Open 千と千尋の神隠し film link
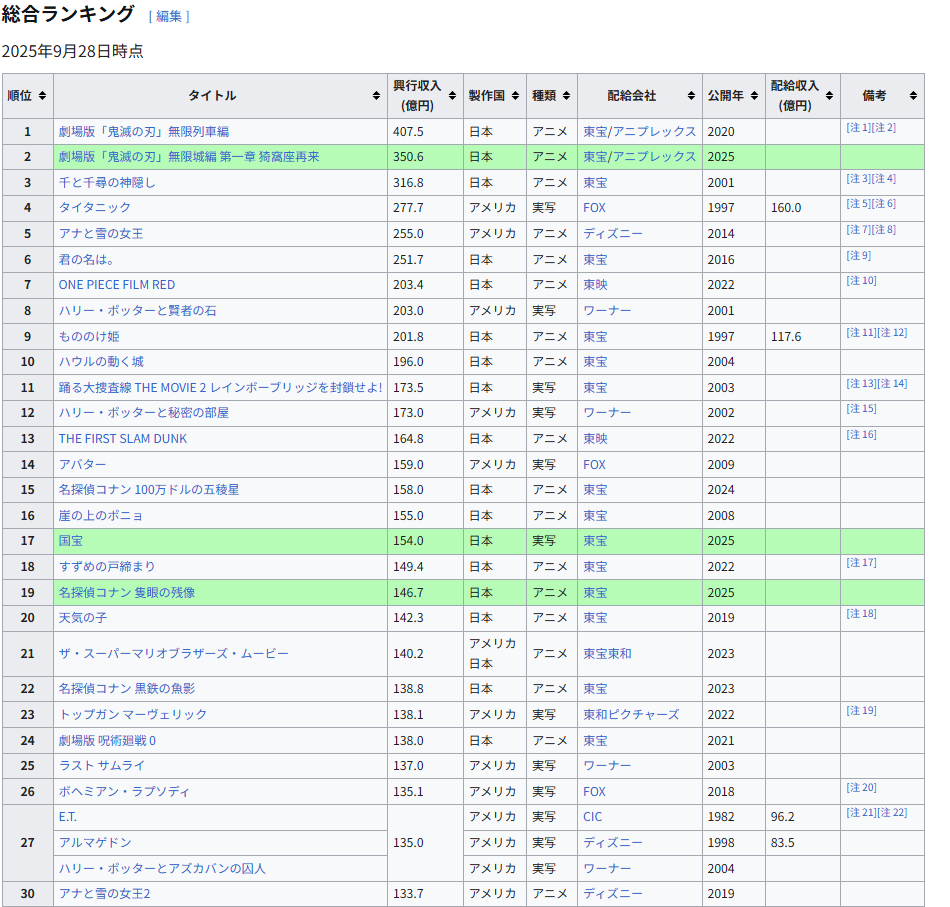The image size is (950, 907). tap(107, 182)
